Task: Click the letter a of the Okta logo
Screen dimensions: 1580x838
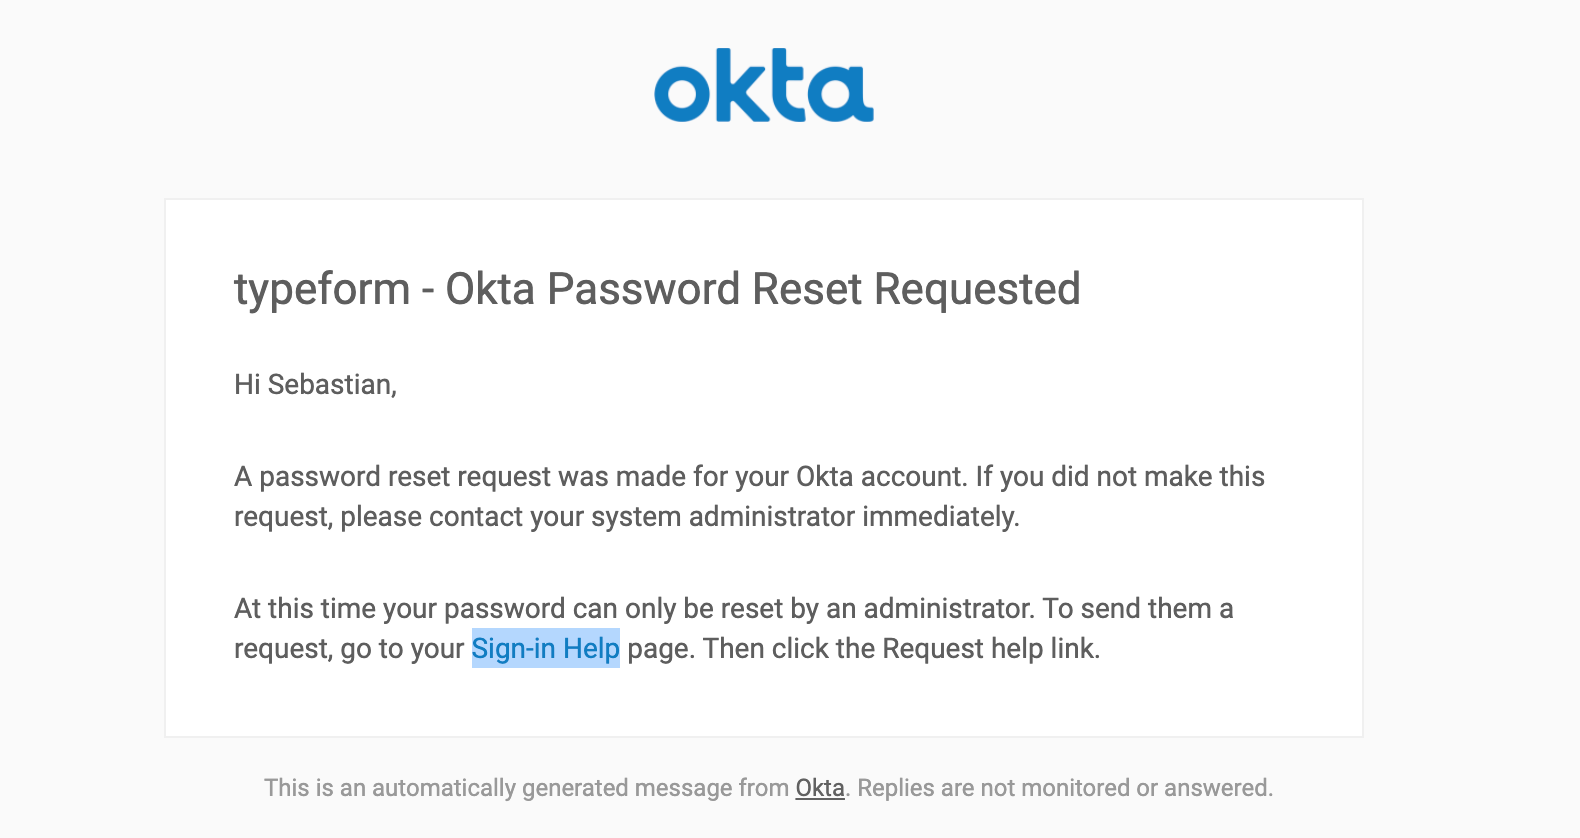Action: point(846,94)
